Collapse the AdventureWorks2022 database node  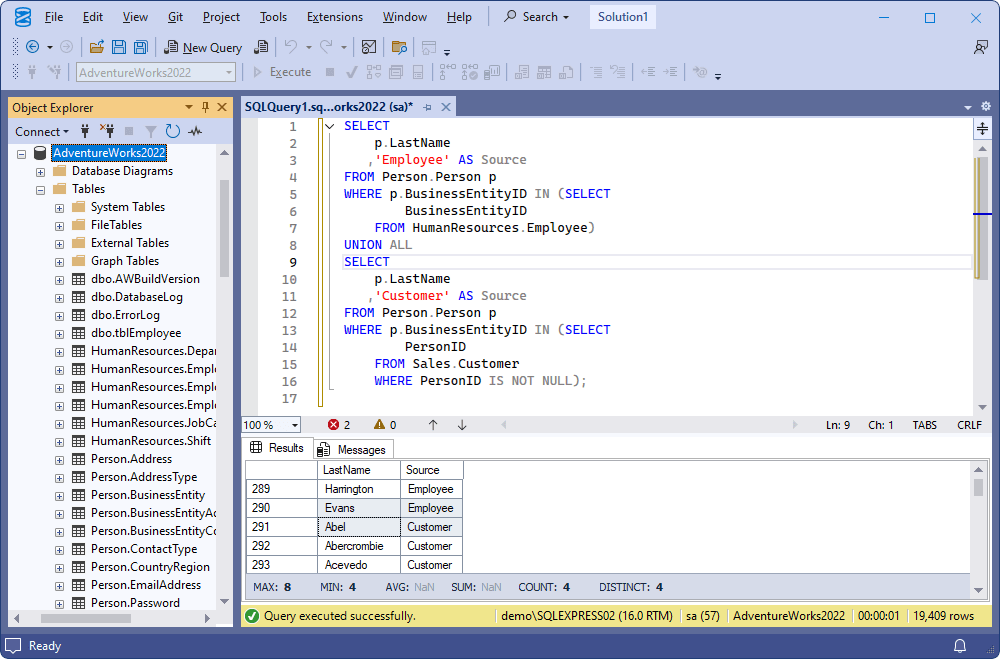(22, 154)
